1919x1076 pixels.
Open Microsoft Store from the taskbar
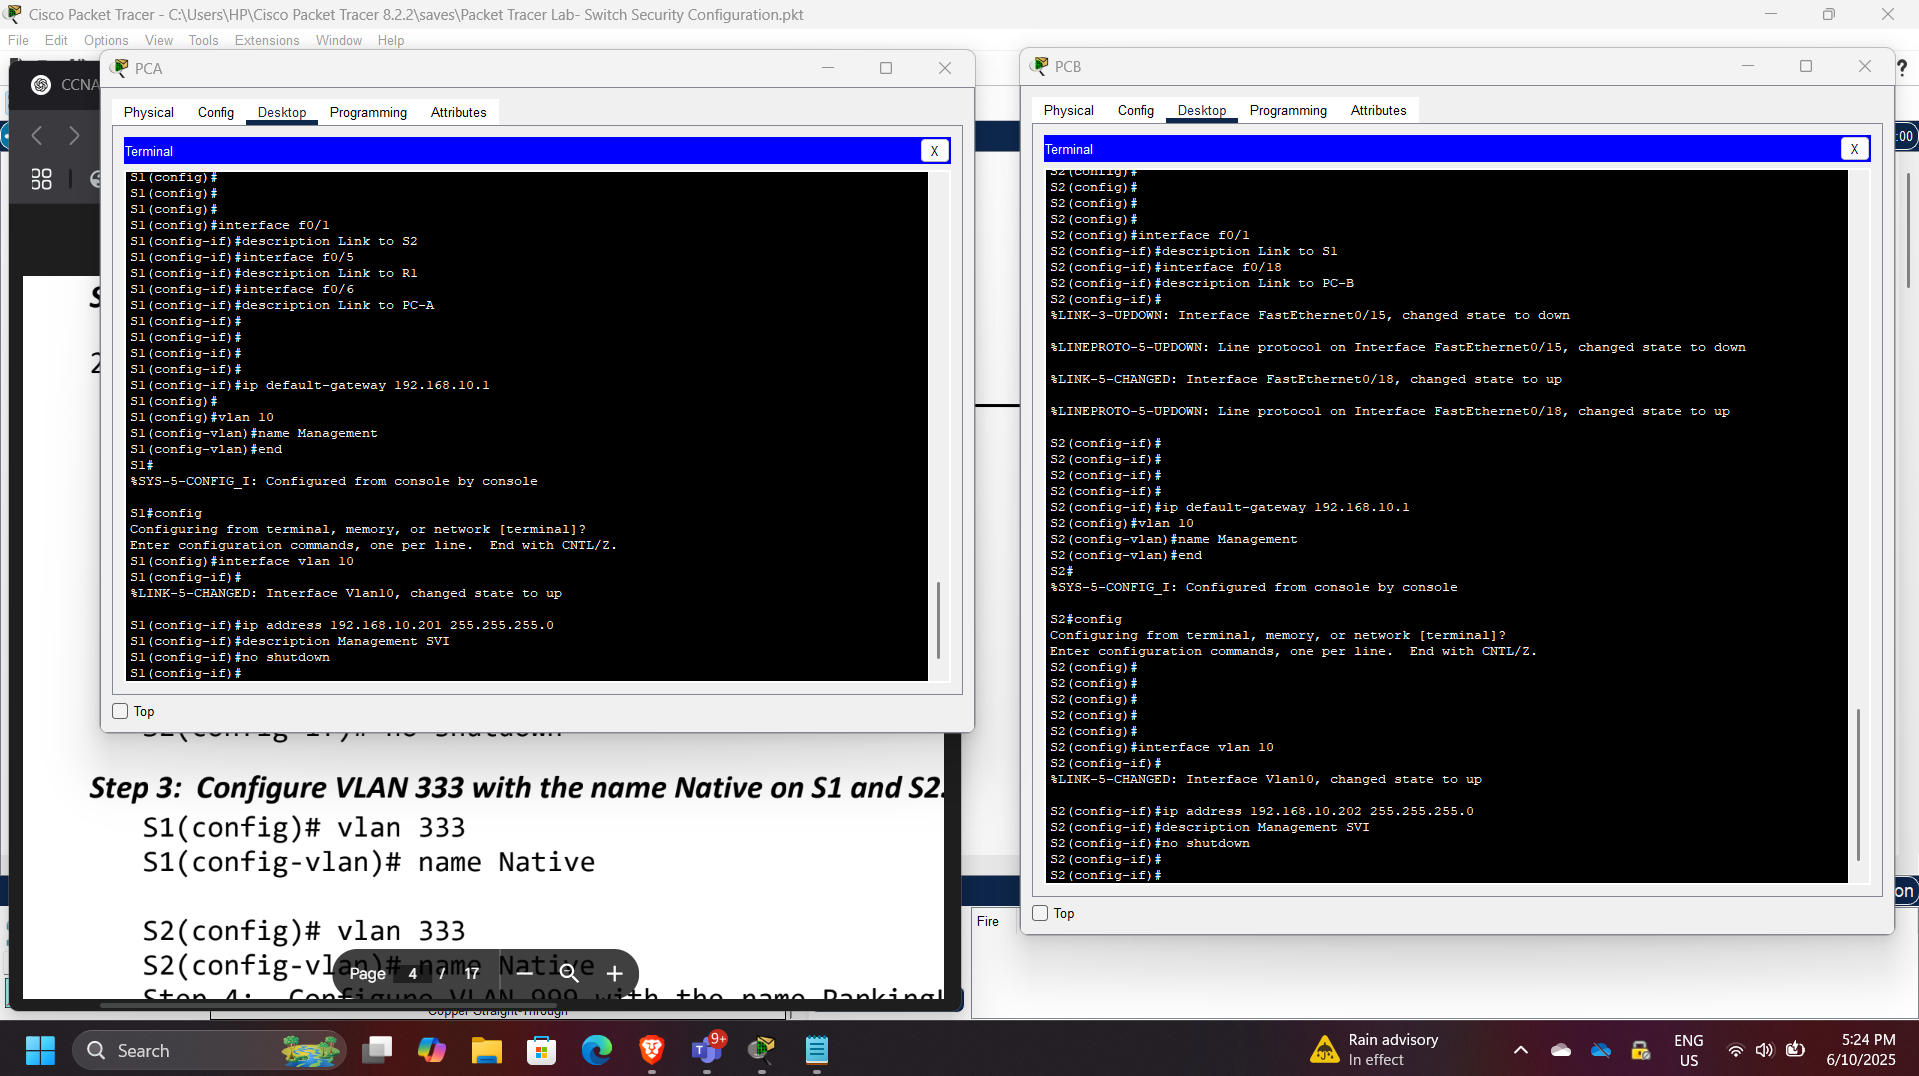point(541,1050)
